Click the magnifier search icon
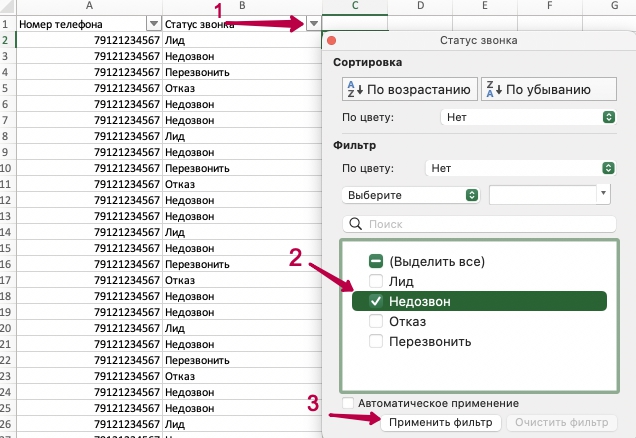The image size is (636, 438). click(355, 224)
